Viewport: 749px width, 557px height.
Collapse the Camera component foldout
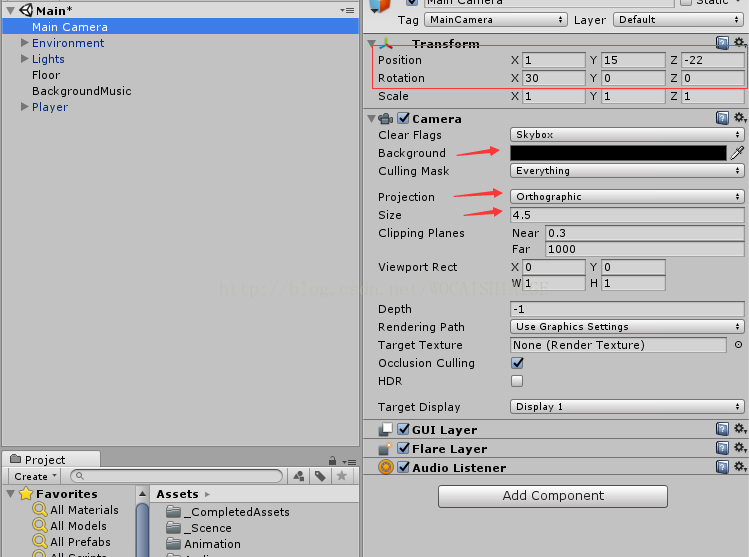(x=372, y=118)
